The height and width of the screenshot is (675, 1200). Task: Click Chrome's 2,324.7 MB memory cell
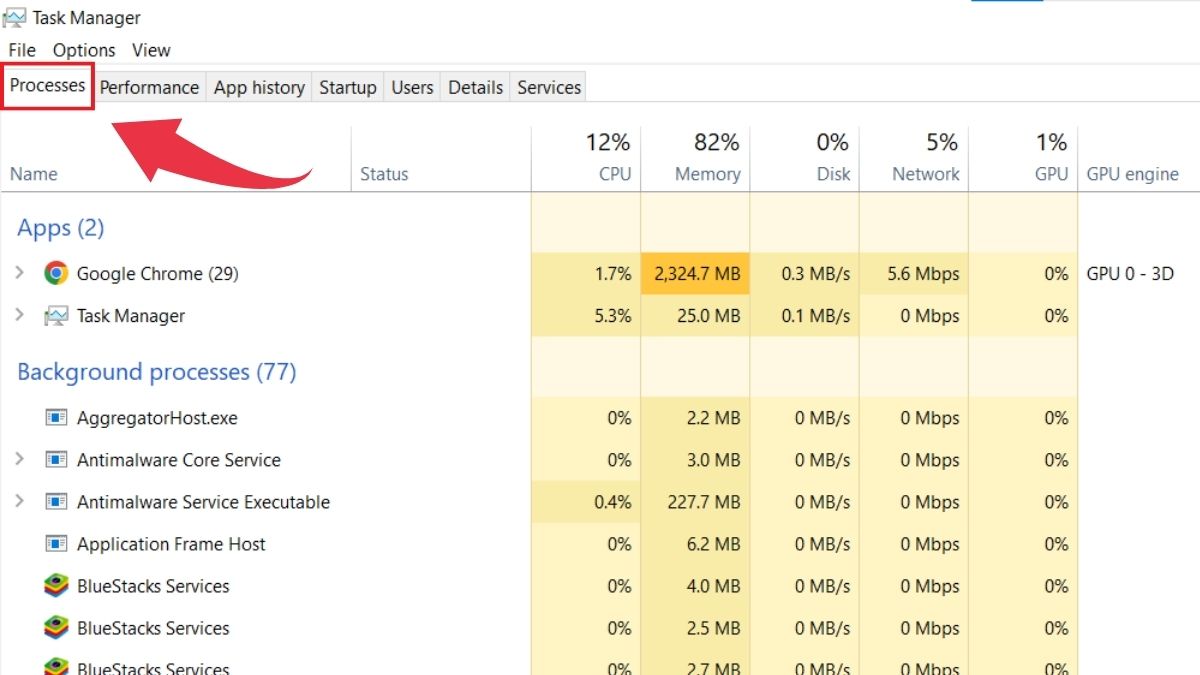(x=695, y=273)
